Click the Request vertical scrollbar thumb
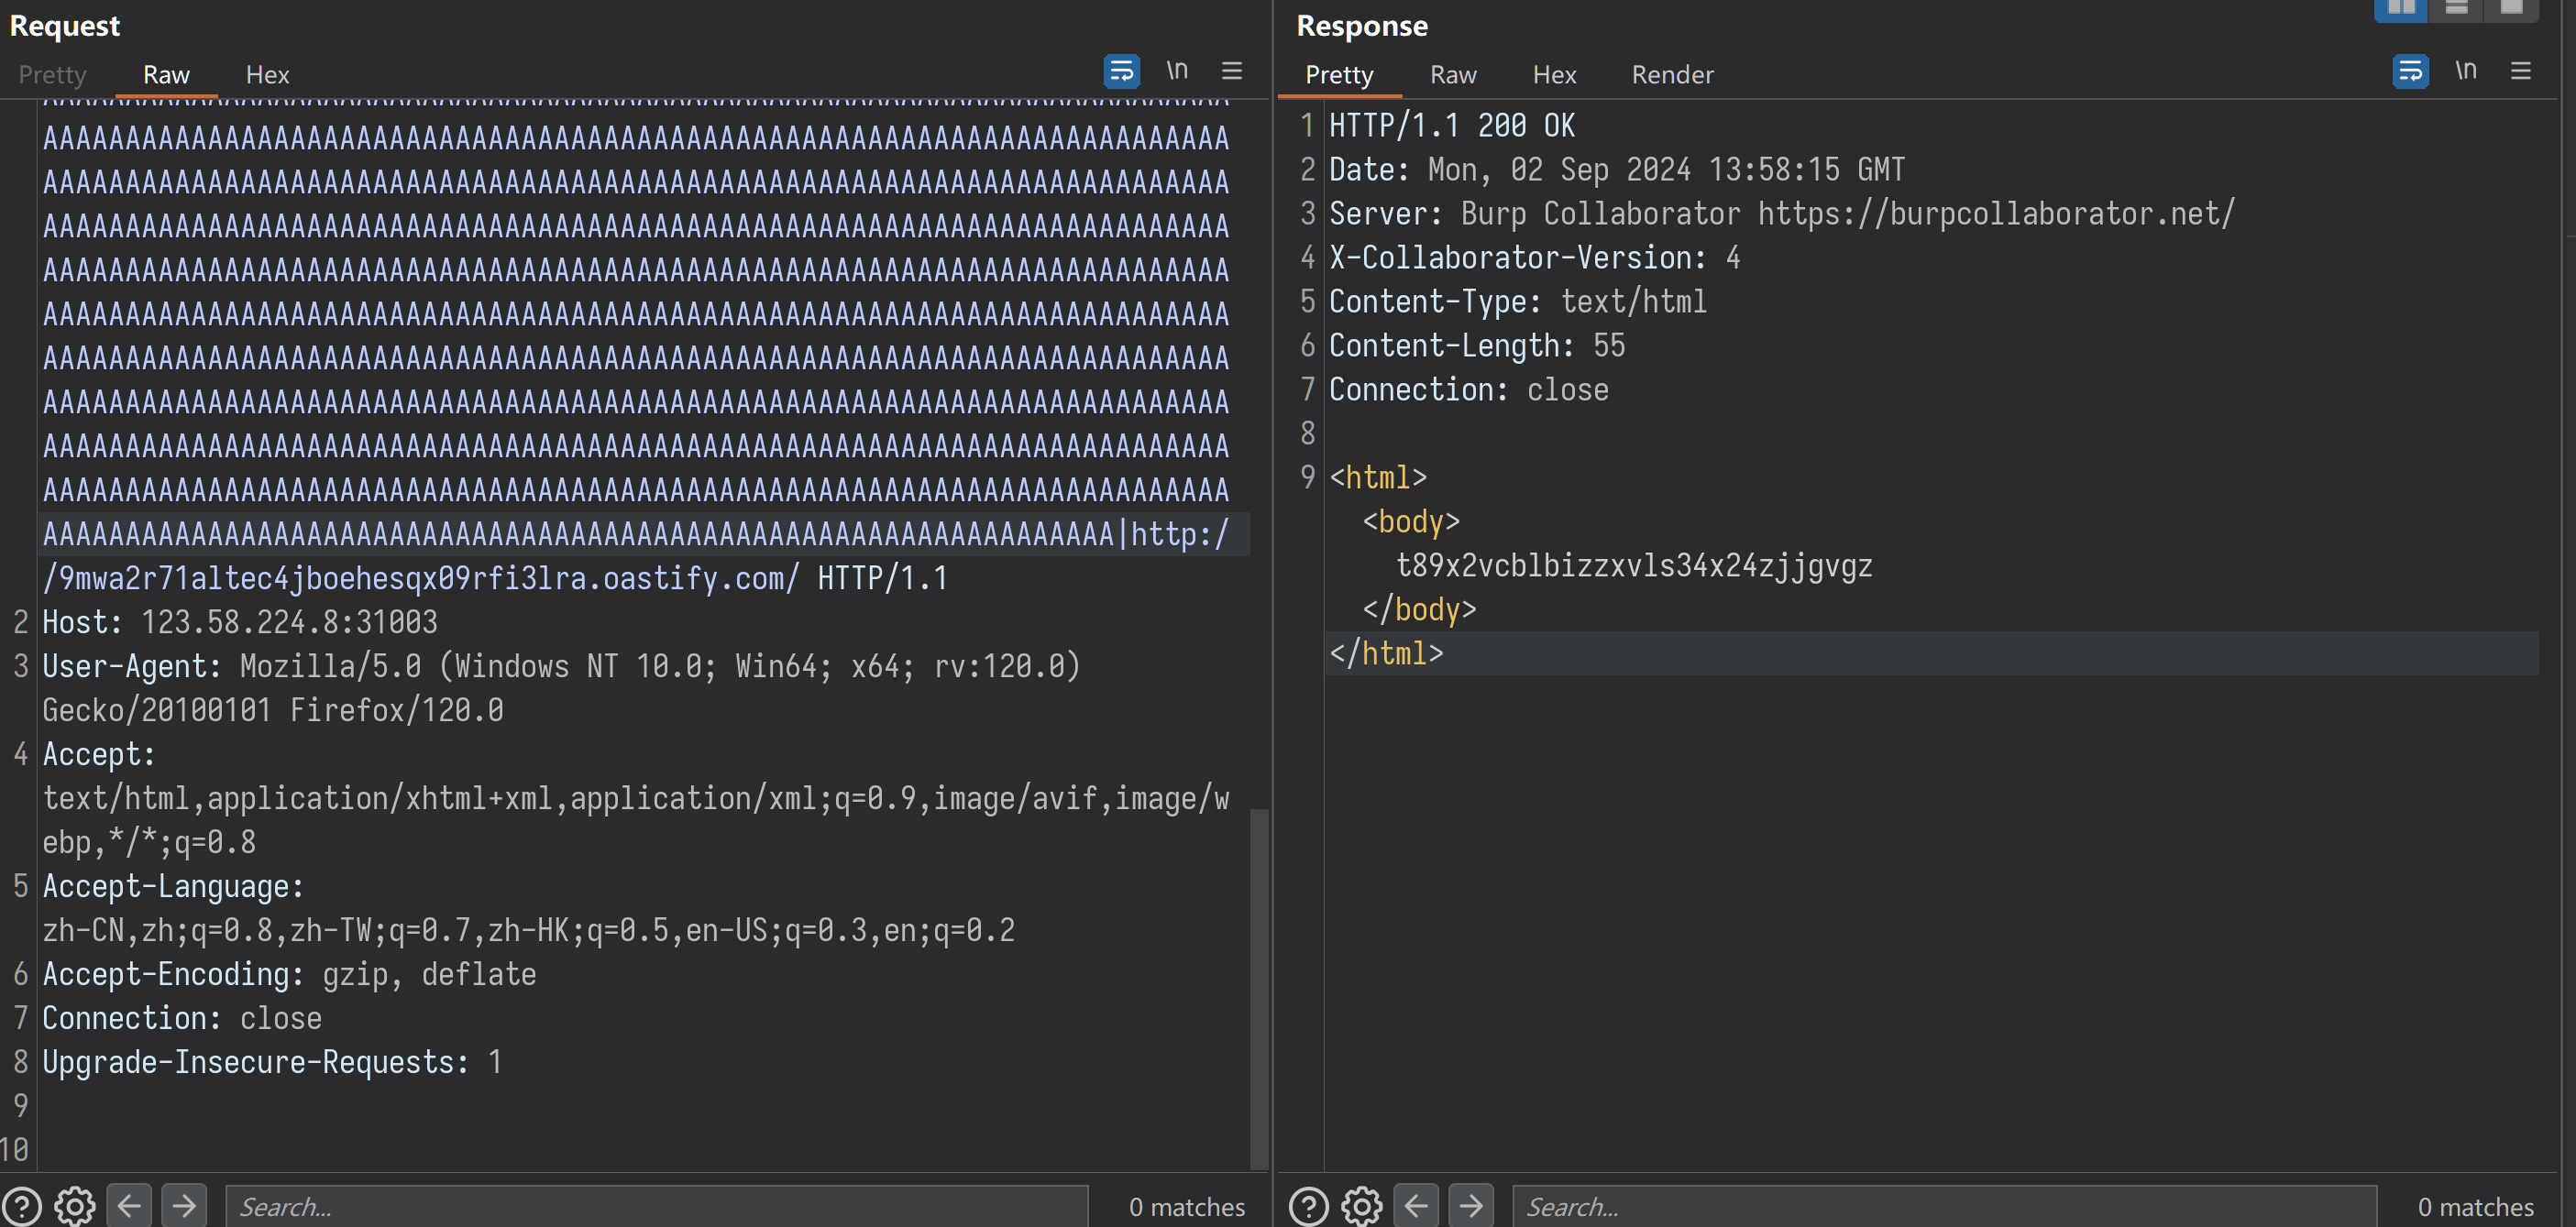 [1260, 987]
